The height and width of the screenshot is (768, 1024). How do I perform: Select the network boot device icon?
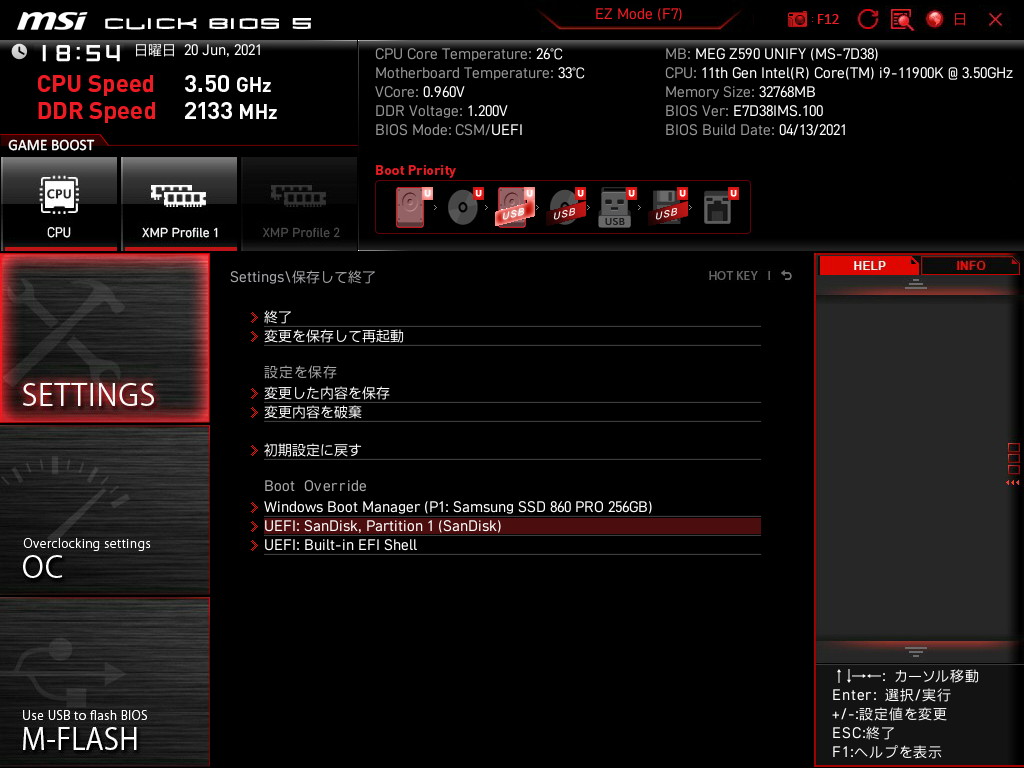[x=720, y=207]
